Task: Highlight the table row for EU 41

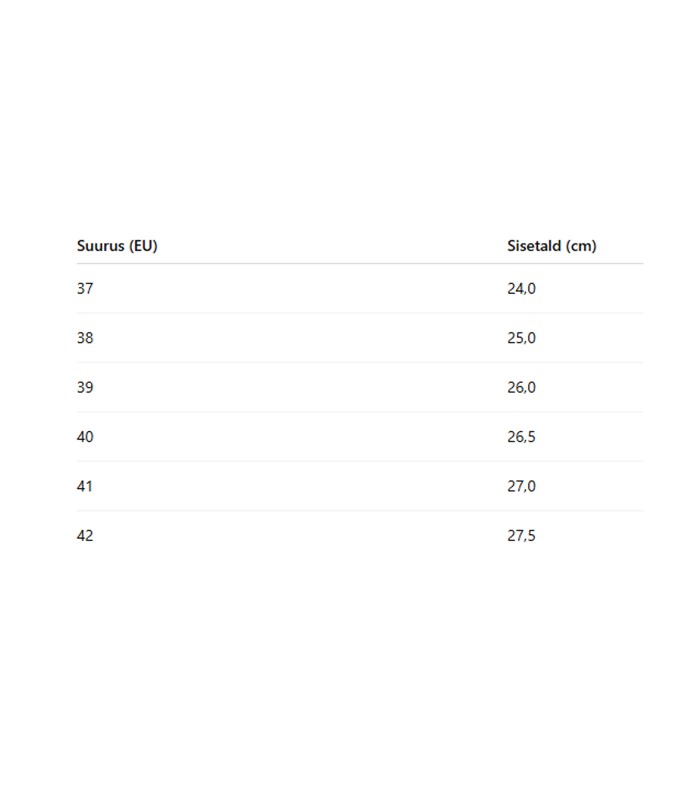Action: (x=300, y=487)
